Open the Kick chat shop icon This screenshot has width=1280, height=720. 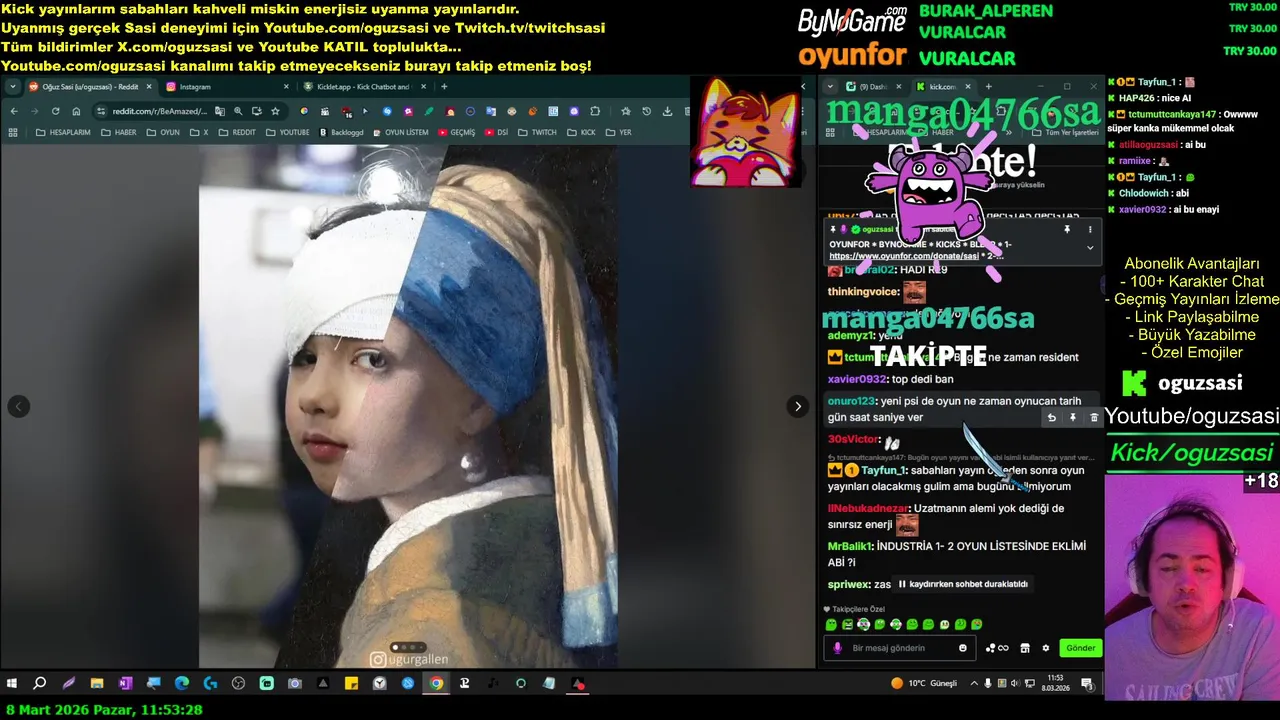point(1025,648)
